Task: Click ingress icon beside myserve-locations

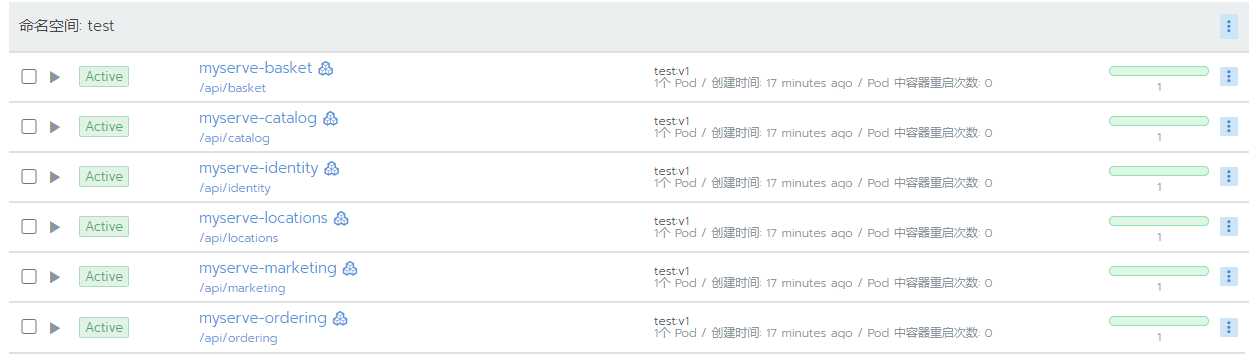Action: [341, 219]
